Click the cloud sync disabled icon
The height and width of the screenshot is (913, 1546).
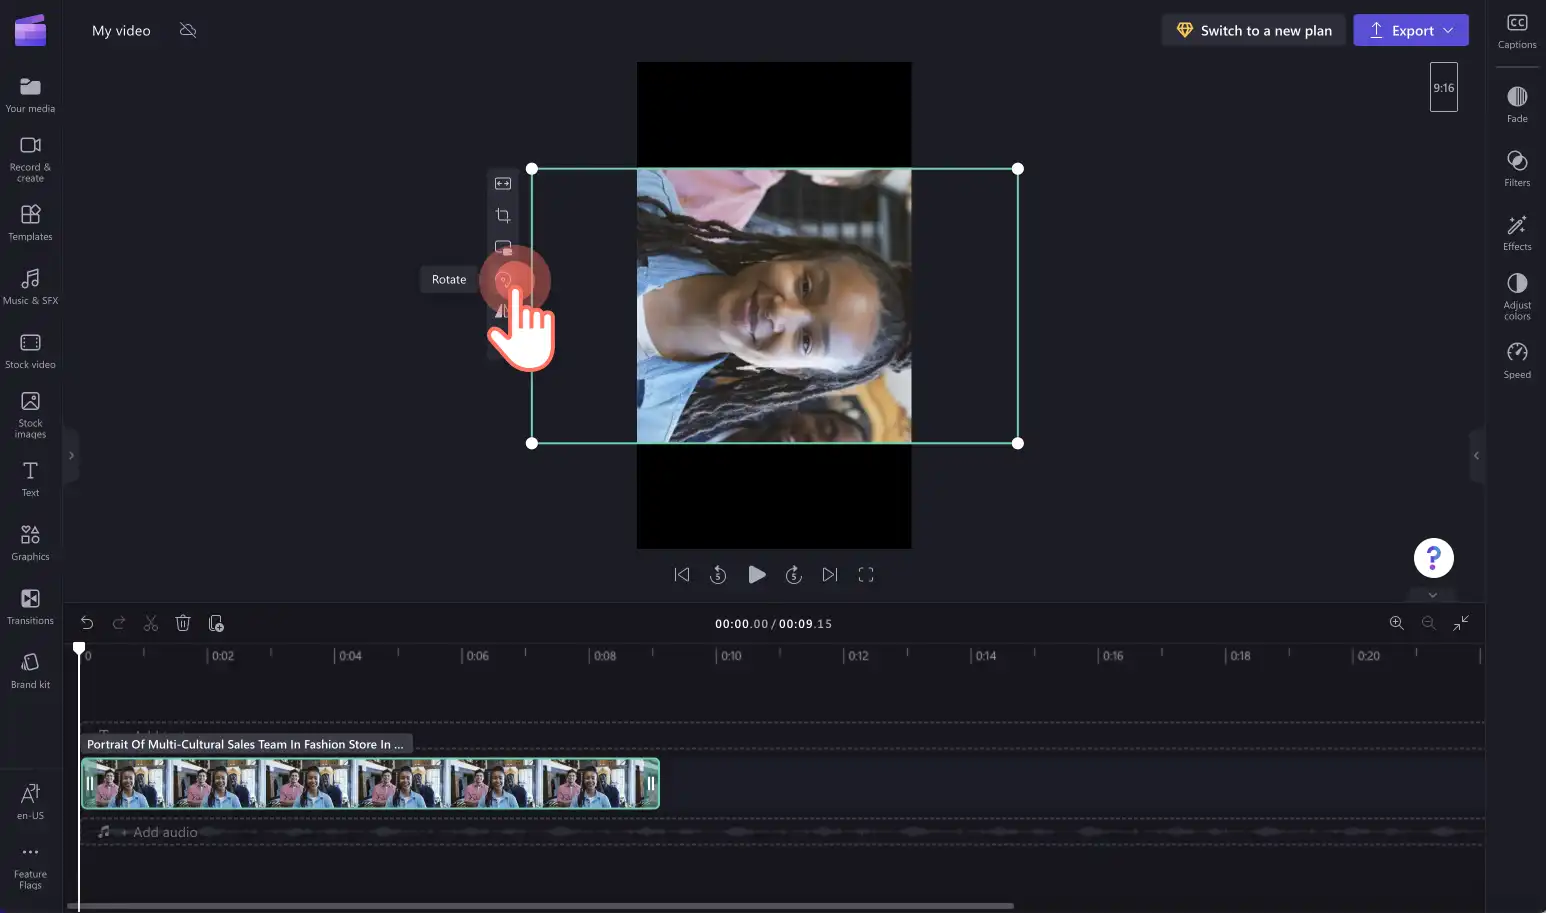(187, 30)
